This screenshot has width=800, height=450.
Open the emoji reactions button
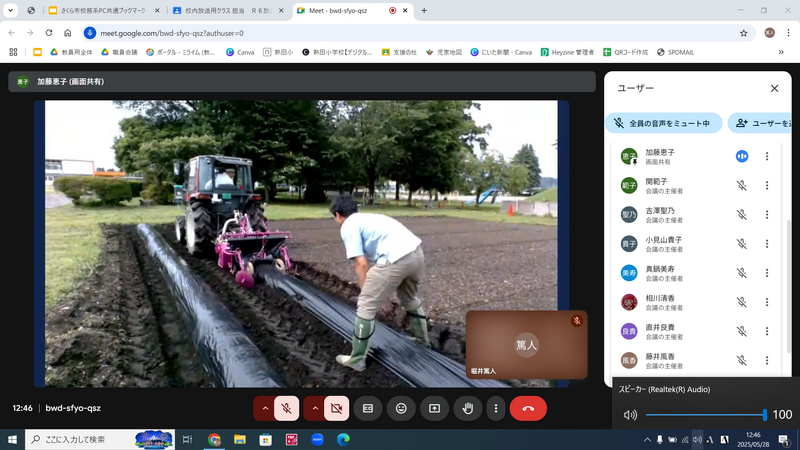[401, 408]
